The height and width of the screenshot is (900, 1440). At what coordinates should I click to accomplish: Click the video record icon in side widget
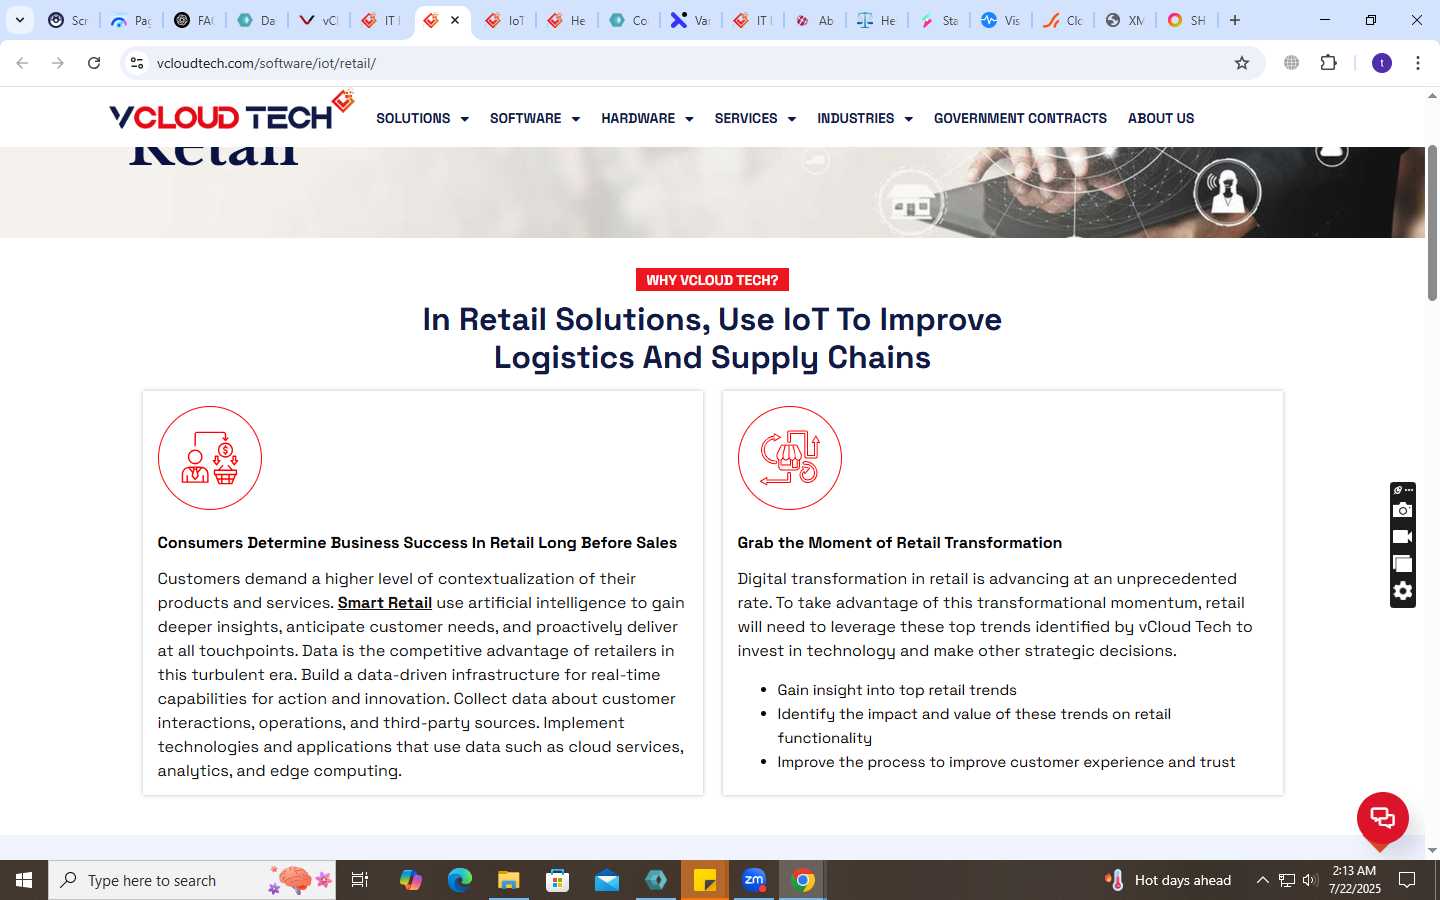pos(1403,537)
